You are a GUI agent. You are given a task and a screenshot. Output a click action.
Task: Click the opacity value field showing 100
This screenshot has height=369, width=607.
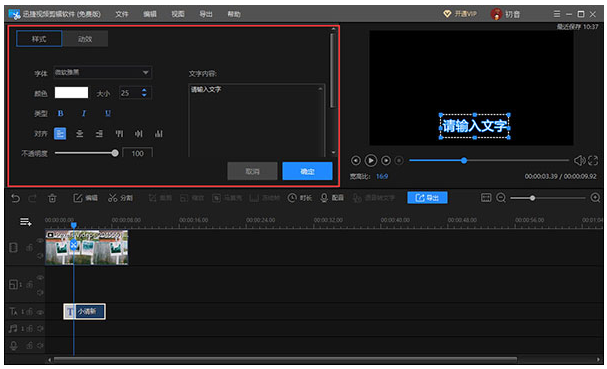click(137, 153)
